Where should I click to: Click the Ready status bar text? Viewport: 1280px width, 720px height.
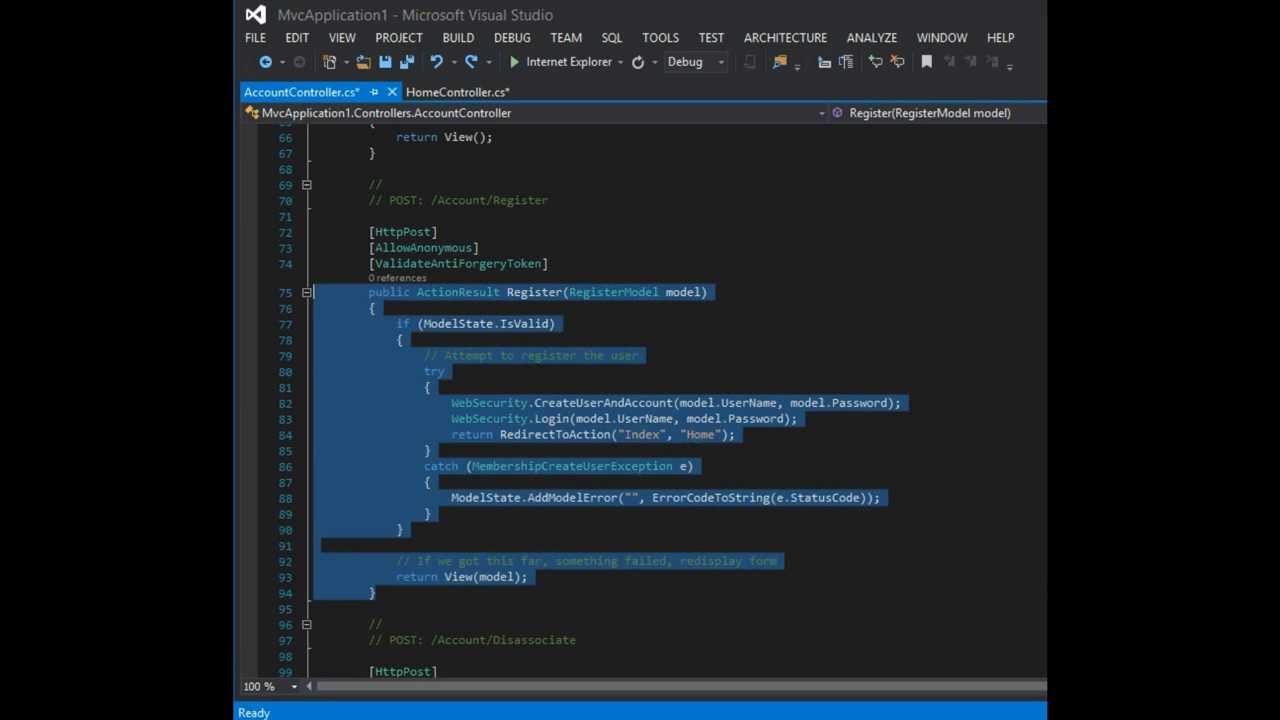coord(254,713)
